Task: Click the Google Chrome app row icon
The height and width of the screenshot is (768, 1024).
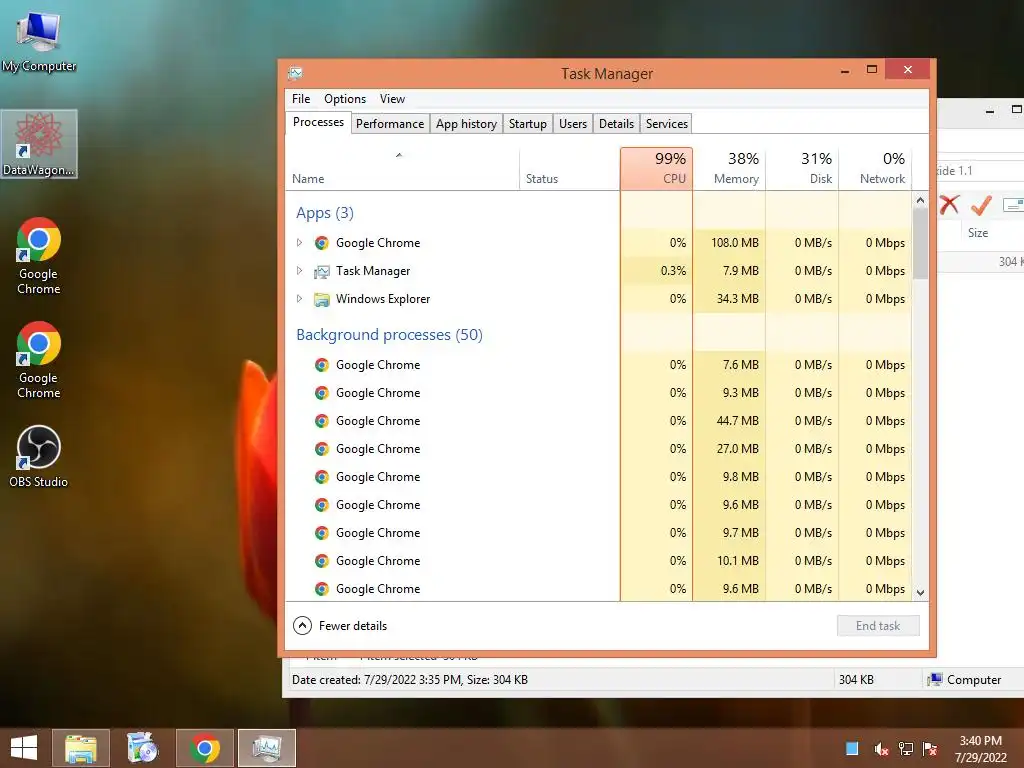Action: [321, 243]
